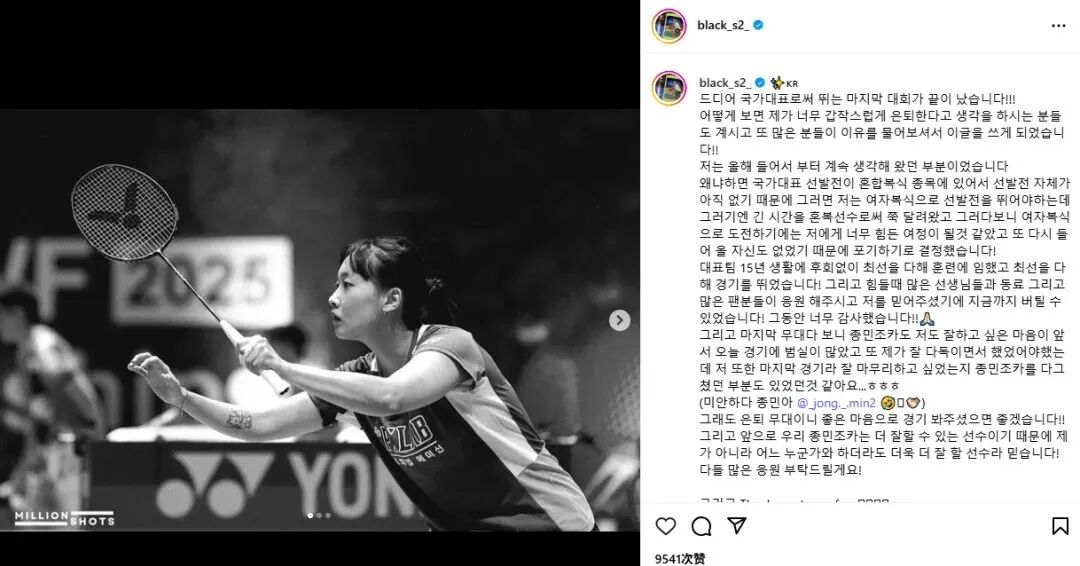The image size is (1080, 566).
Task: Show next photo using the right arrow
Action: [x=619, y=320]
